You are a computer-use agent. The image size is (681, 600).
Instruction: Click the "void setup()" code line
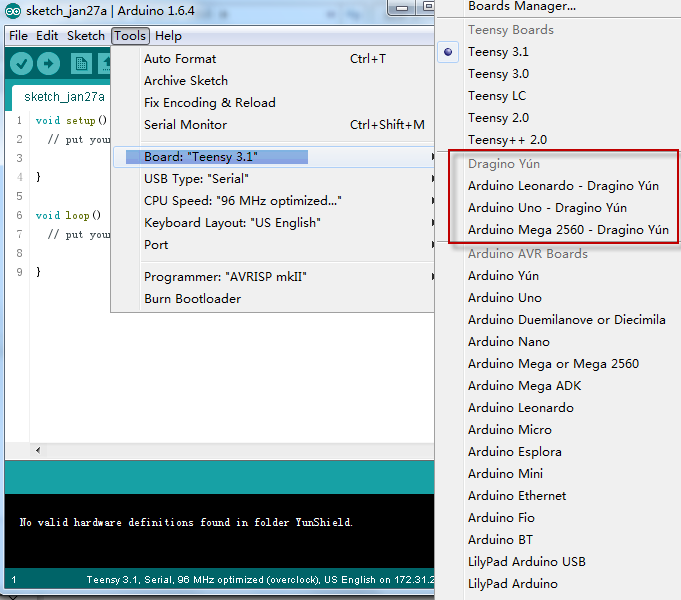pyautogui.click(x=71, y=120)
